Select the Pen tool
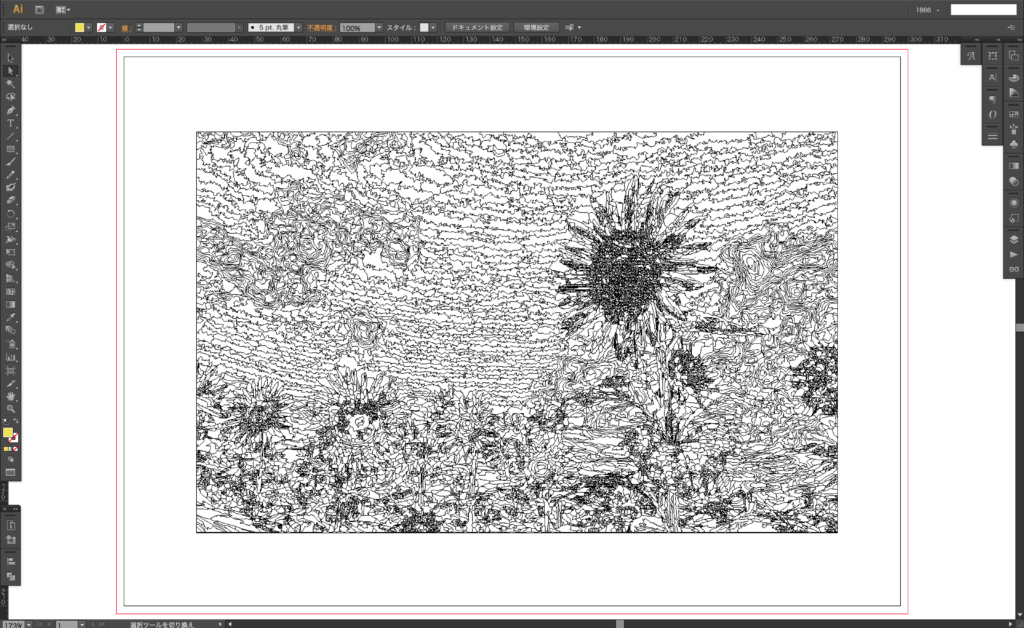The width and height of the screenshot is (1024, 628). pos(11,110)
